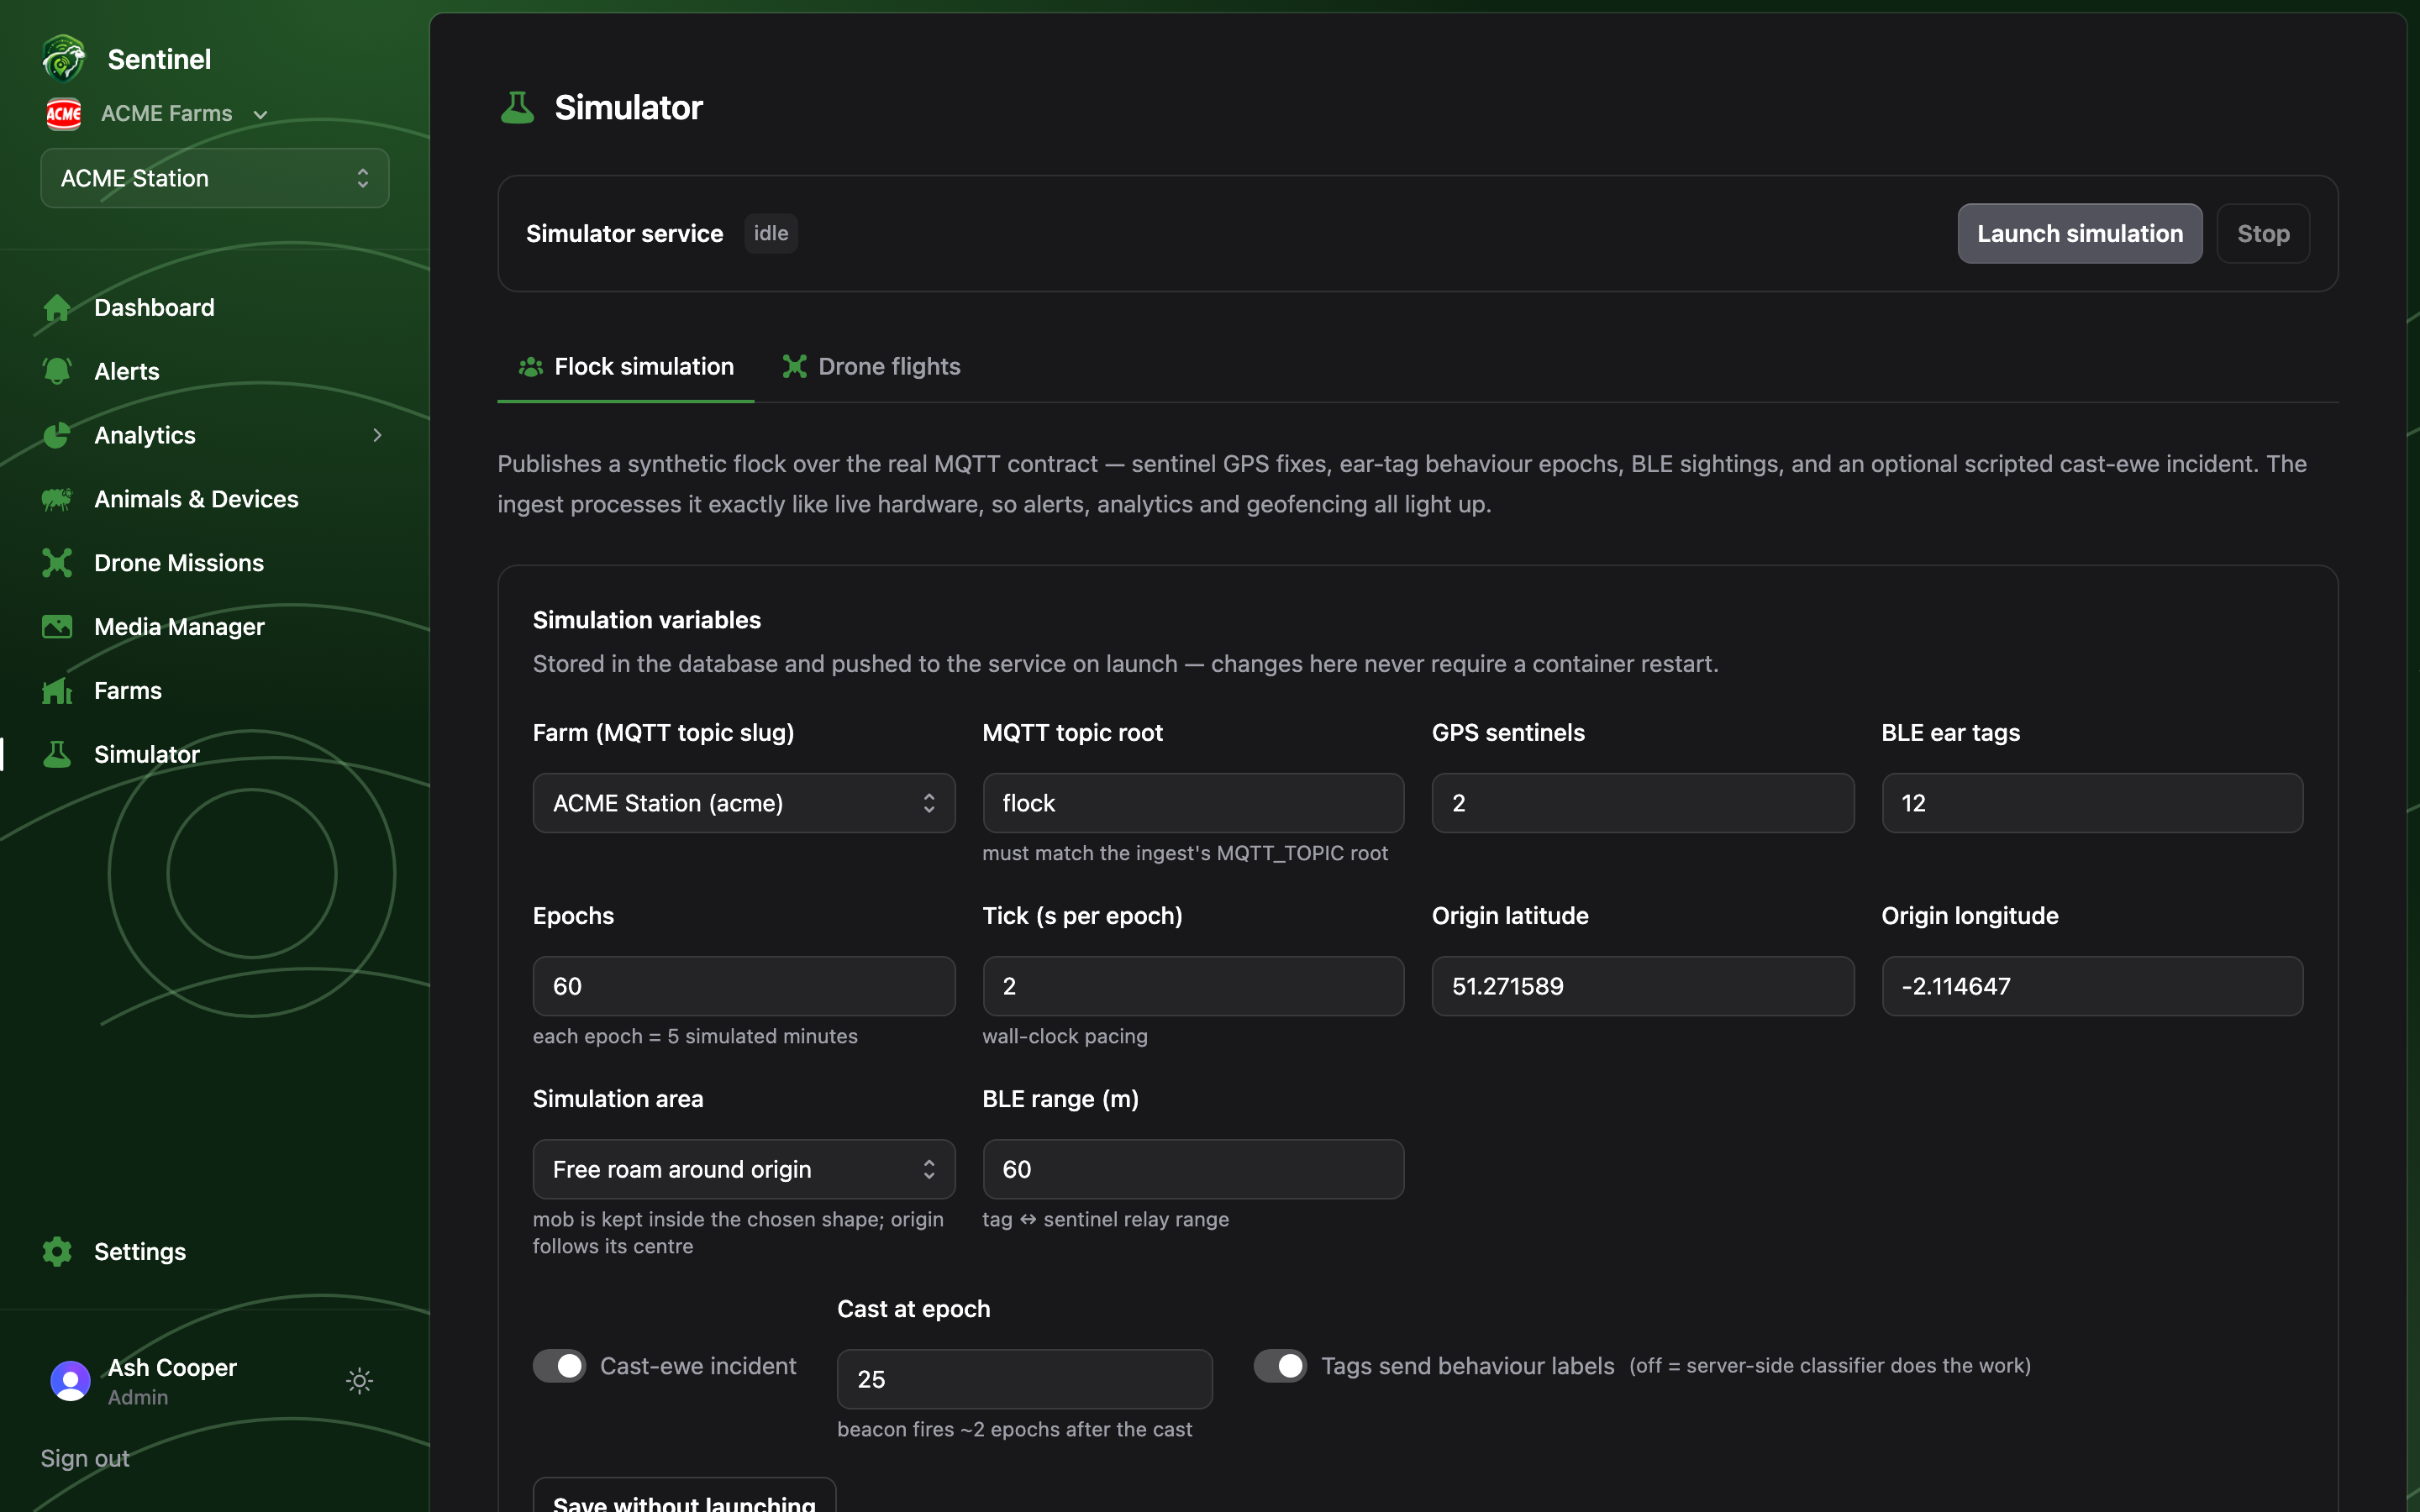Image resolution: width=2420 pixels, height=1512 pixels.
Task: Expand the Analytics submenu chevron
Action: pyautogui.click(x=377, y=435)
